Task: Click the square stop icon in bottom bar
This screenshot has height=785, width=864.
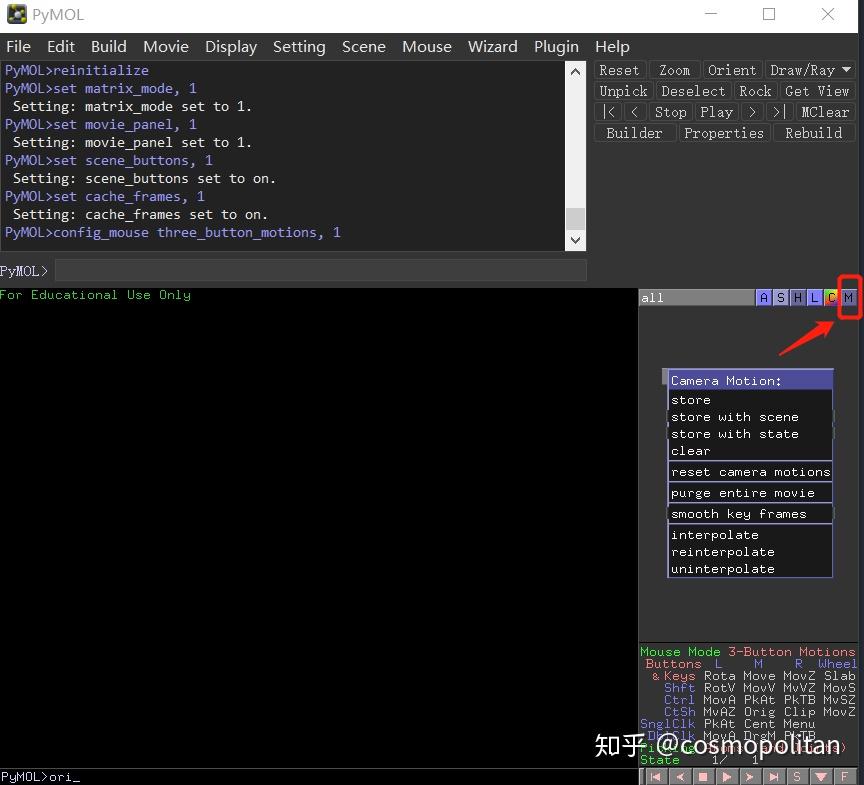Action: (x=703, y=776)
